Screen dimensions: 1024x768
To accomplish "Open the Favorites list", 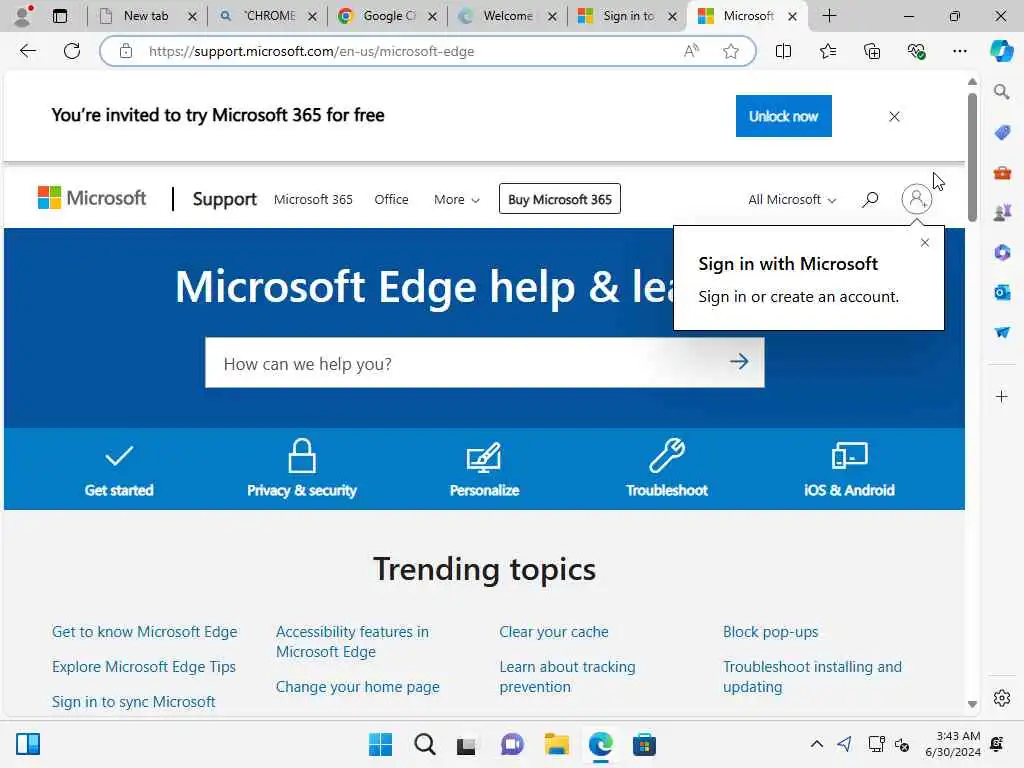I will pyautogui.click(x=827, y=51).
